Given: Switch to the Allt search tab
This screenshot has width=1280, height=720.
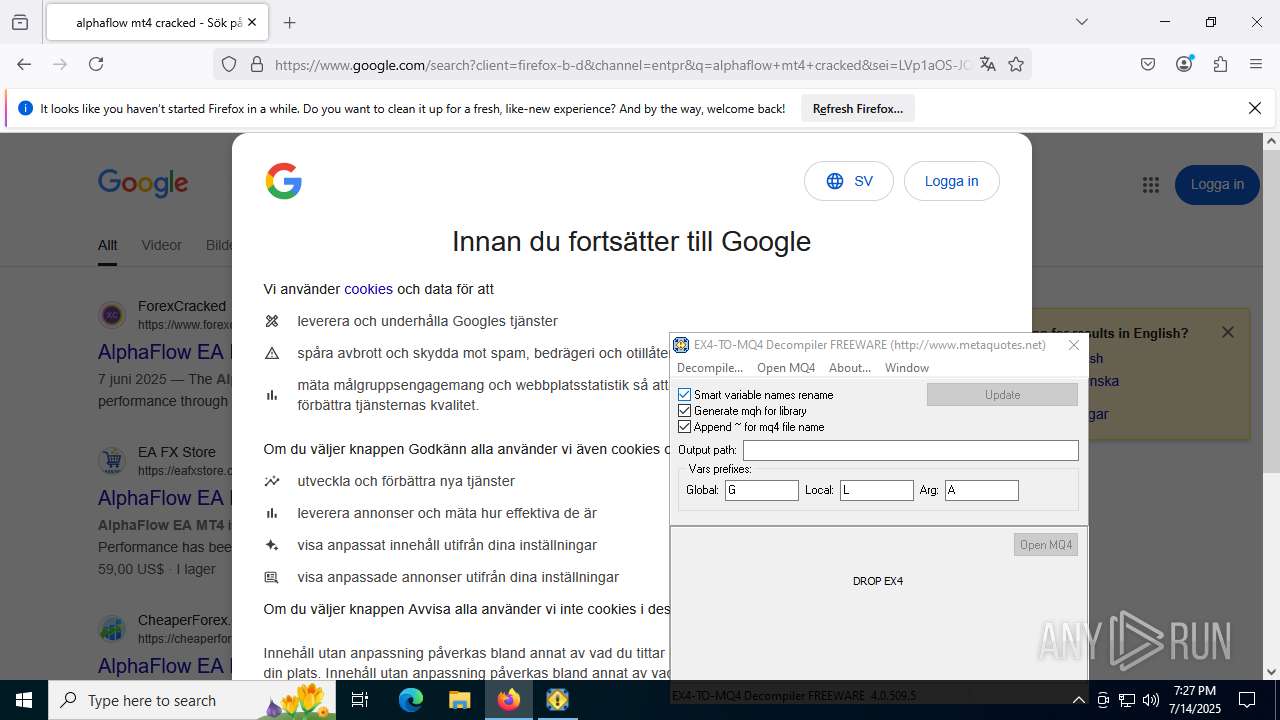Looking at the screenshot, I should (107, 245).
